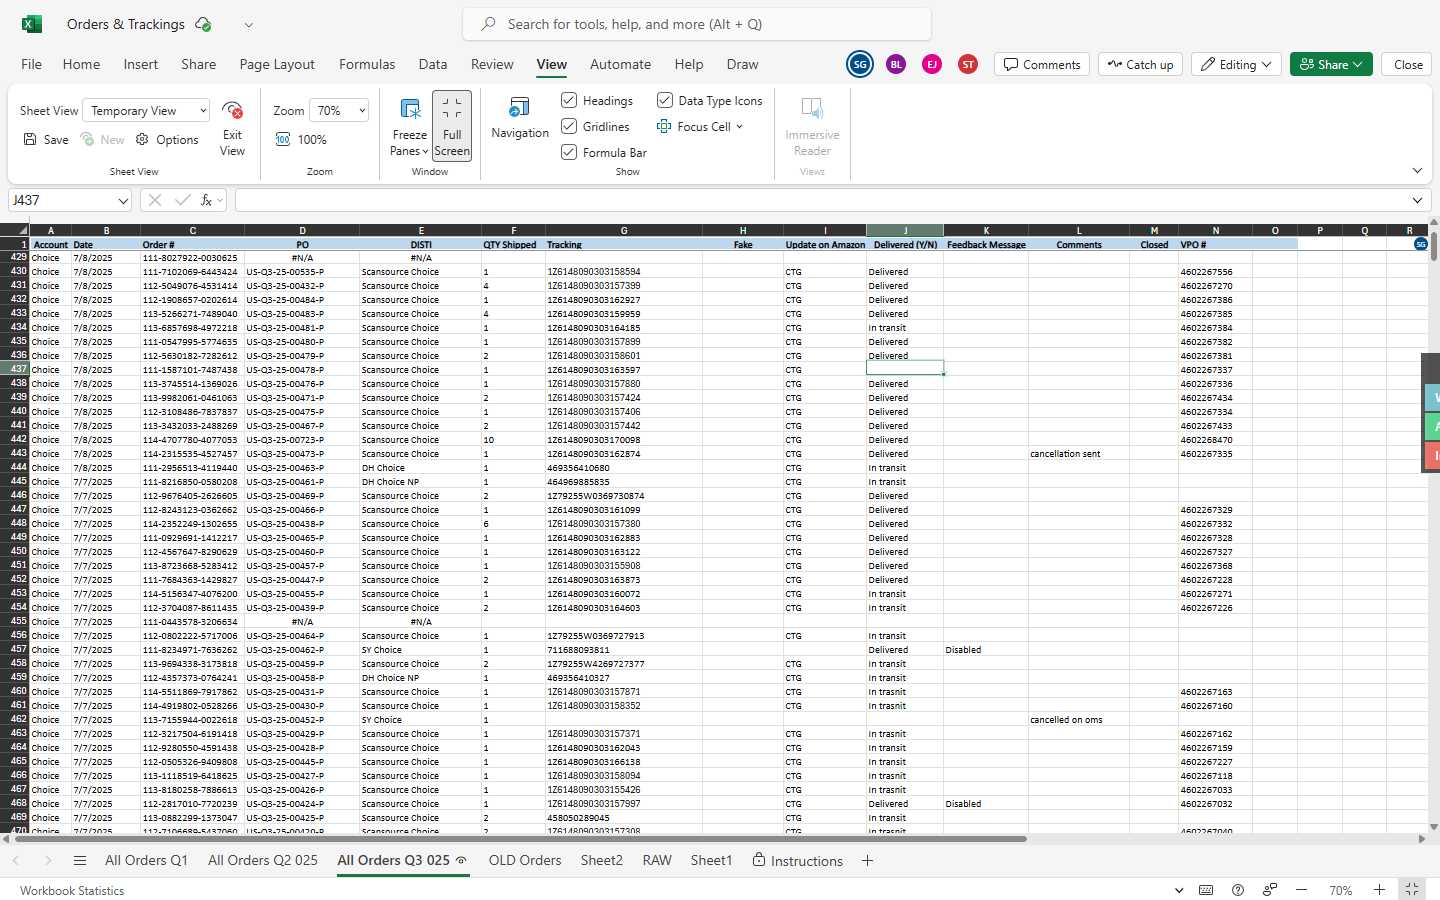This screenshot has height=900, width=1440.
Task: Select row 437 header
Action: [15, 369]
